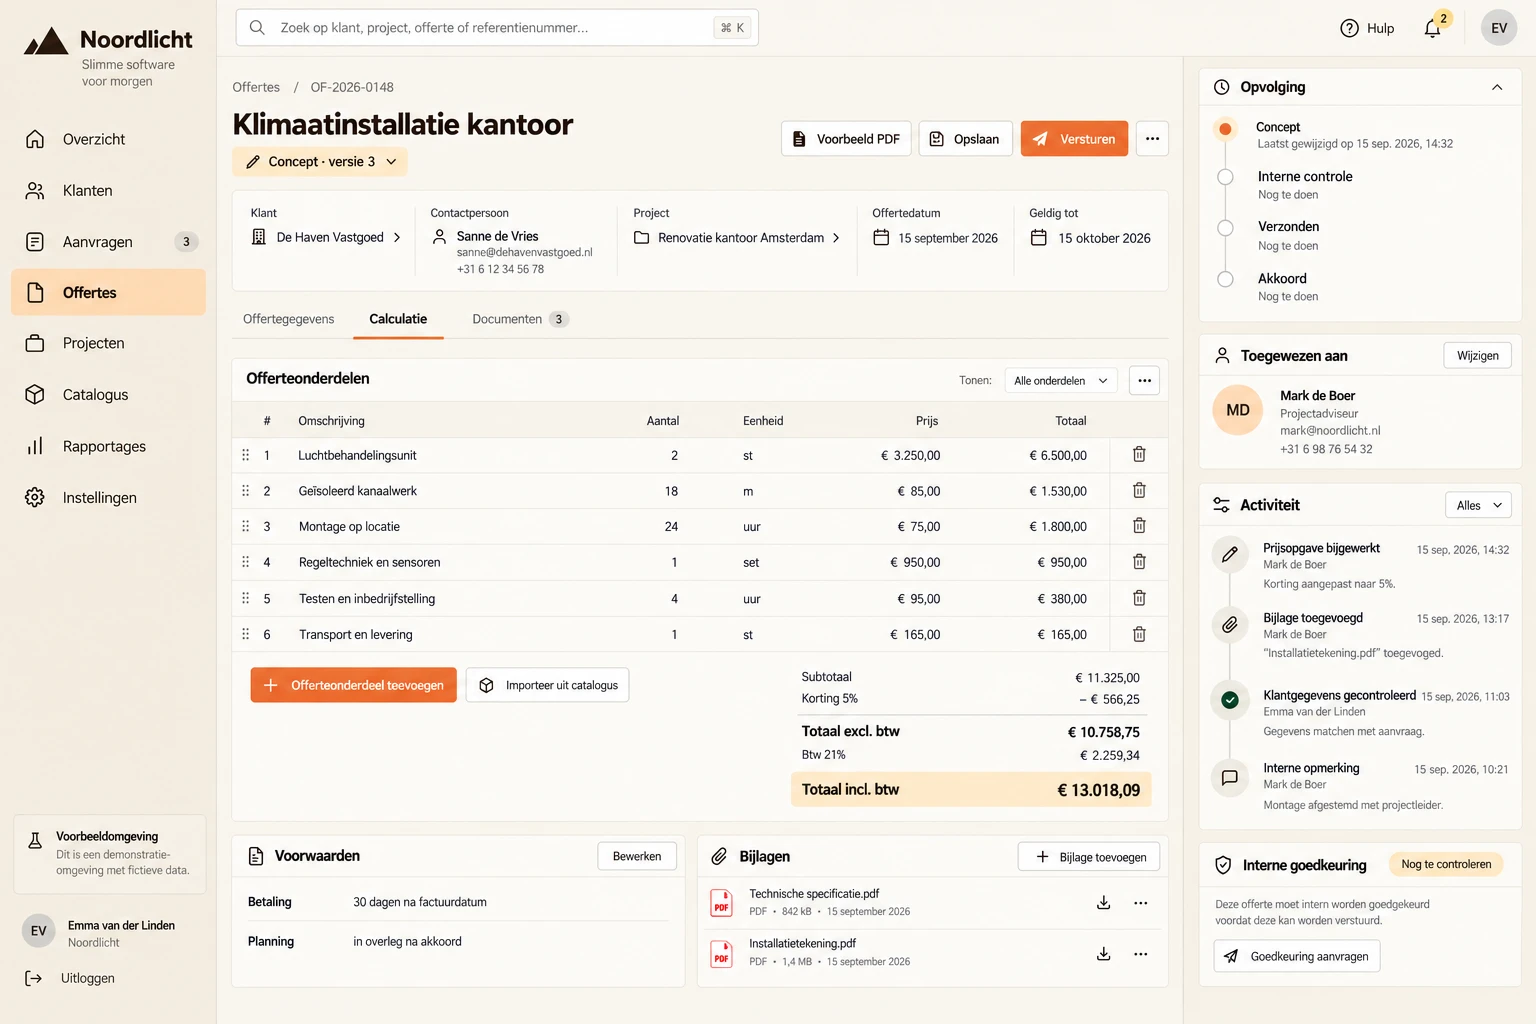This screenshot has width=1536, height=1024.
Task: Delete the Luchtbehandelingsunit row
Action: tap(1139, 454)
